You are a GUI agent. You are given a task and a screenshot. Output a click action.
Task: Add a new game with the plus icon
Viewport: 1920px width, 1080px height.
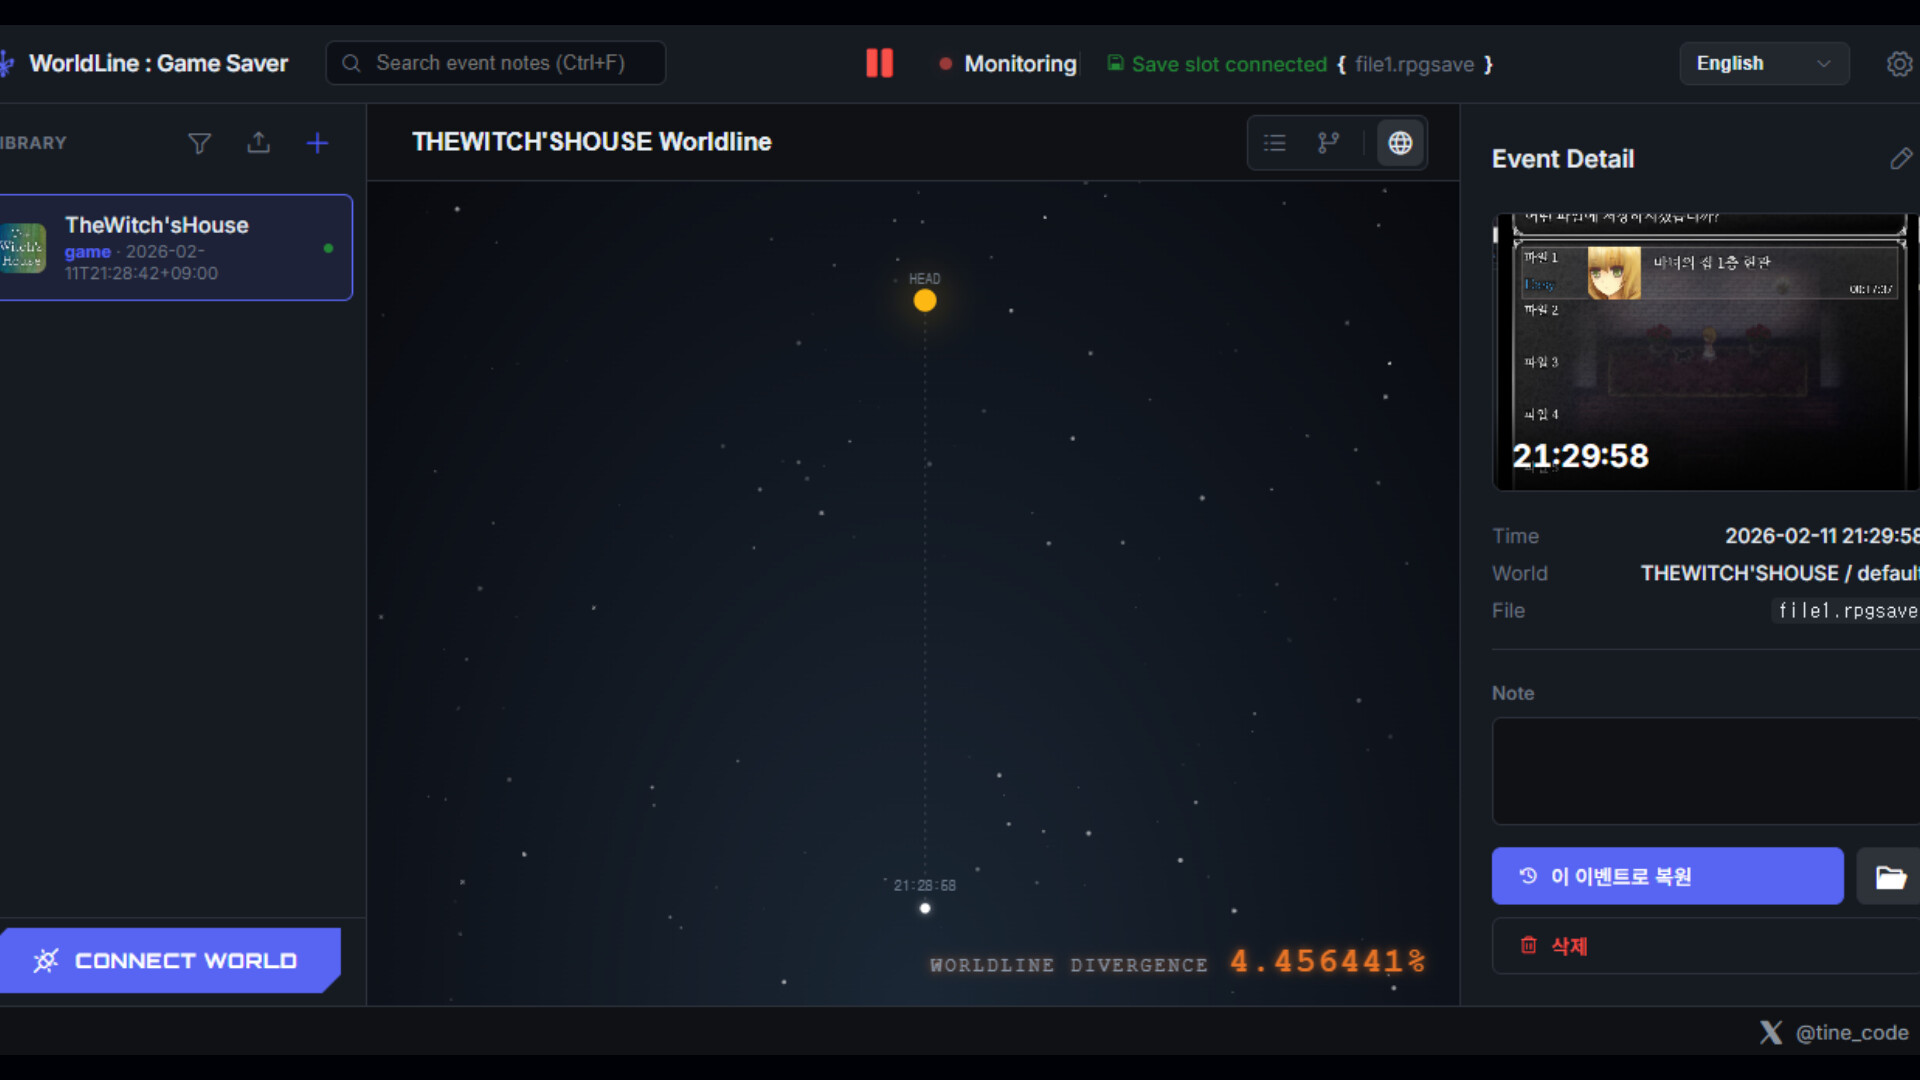click(x=316, y=143)
